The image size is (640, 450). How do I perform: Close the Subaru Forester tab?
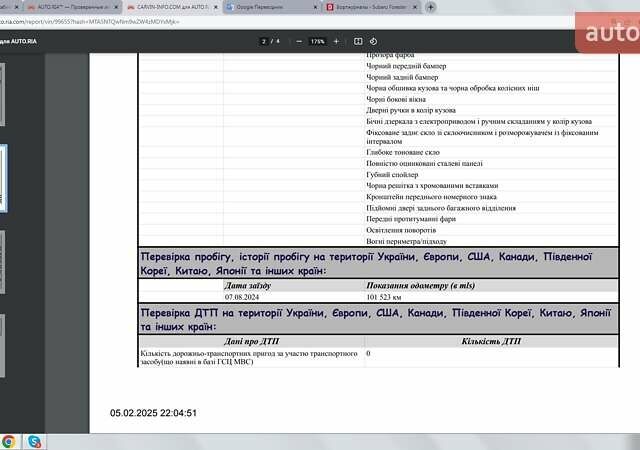tap(417, 7)
